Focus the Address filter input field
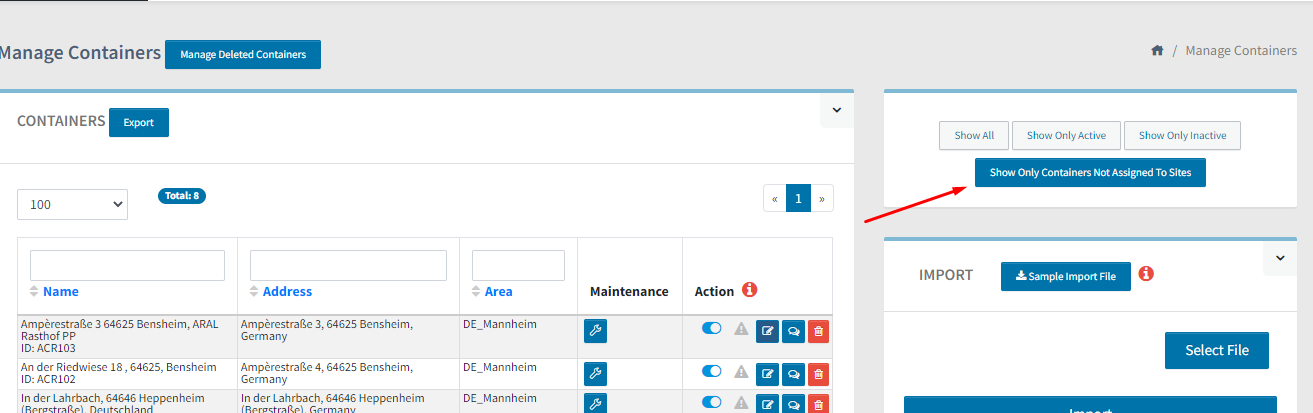Image resolution: width=1313 pixels, height=413 pixels. pyautogui.click(x=348, y=265)
